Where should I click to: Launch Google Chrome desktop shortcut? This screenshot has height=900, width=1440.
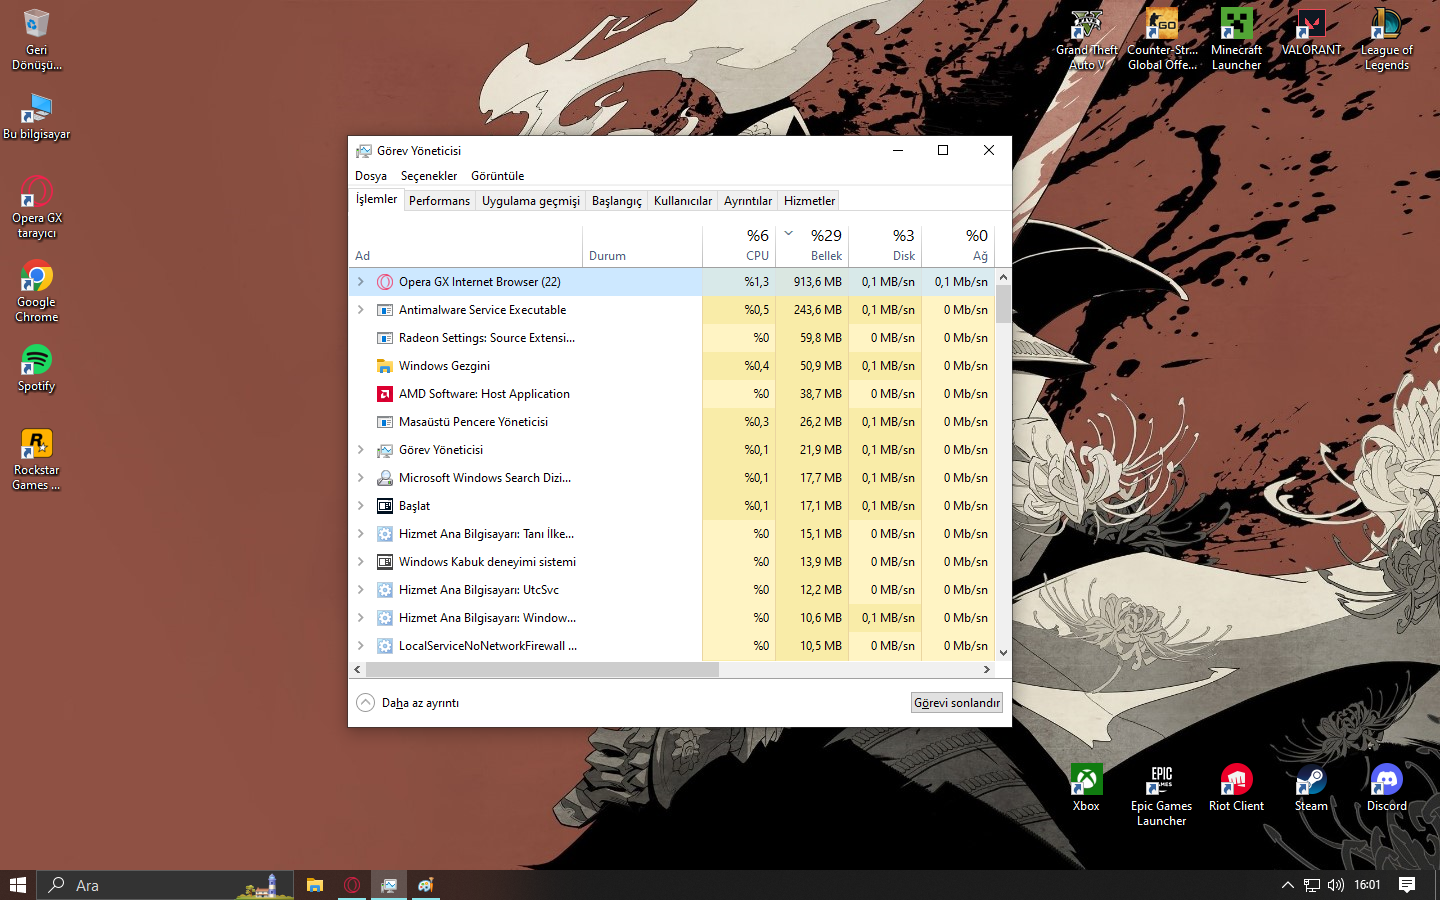tap(36, 291)
